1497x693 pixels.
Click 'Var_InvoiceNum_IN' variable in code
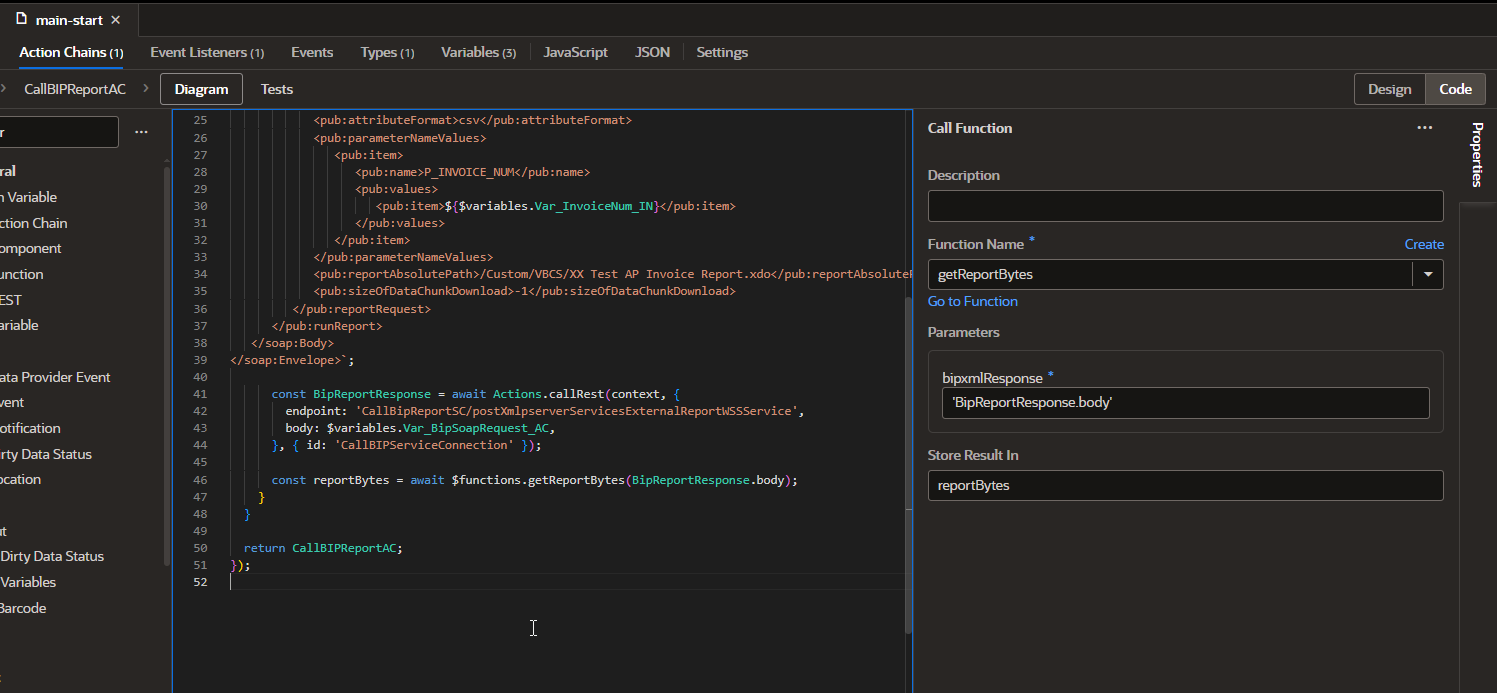coord(596,206)
